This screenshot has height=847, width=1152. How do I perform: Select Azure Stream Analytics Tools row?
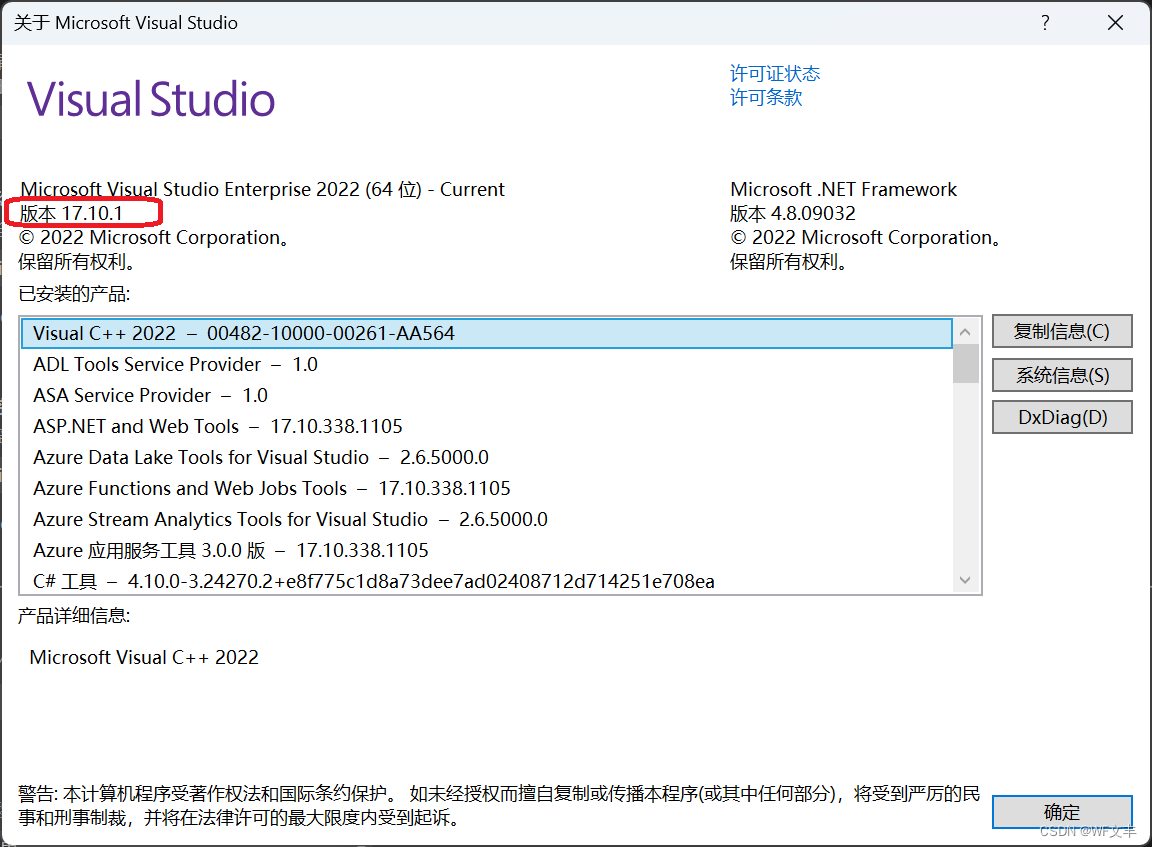487,519
